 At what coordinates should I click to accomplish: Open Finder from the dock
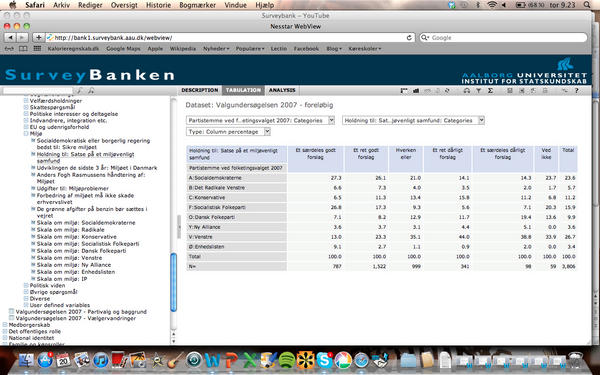pos(26,360)
